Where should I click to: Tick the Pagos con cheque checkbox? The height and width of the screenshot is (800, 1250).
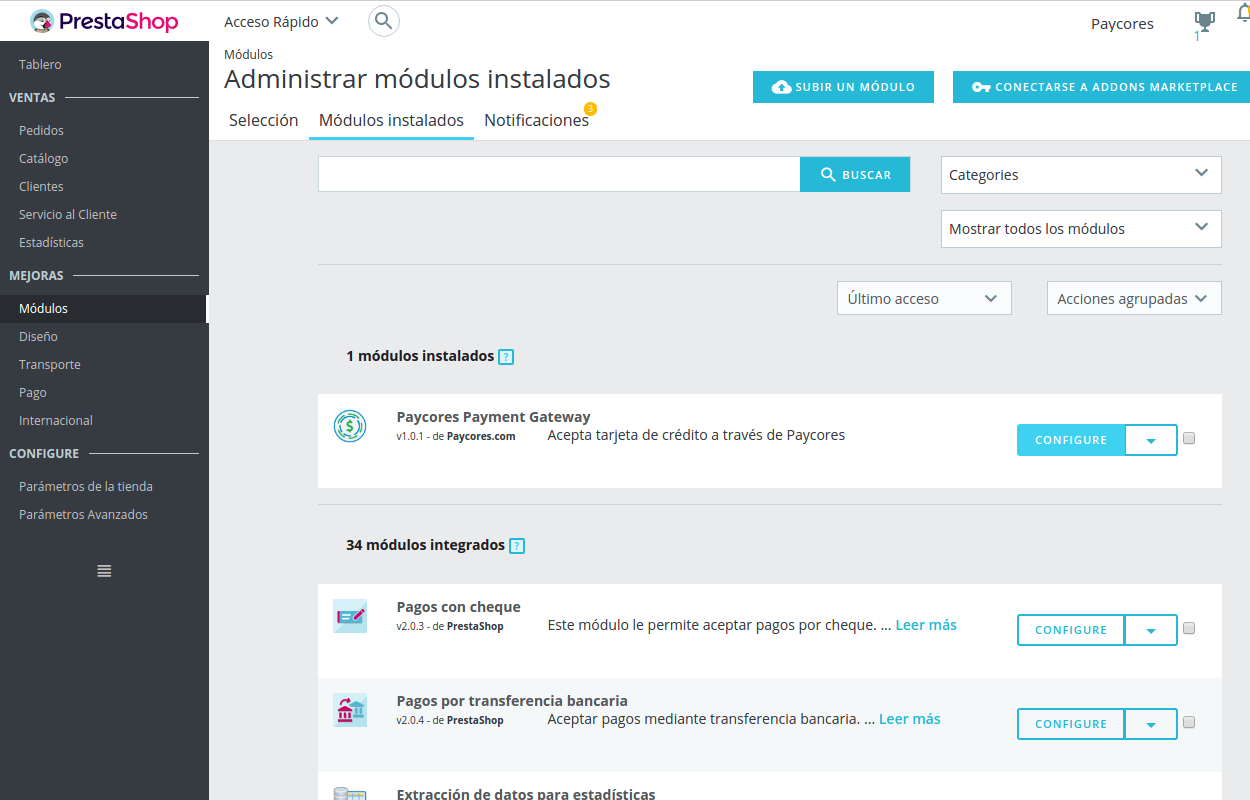pyautogui.click(x=1189, y=628)
